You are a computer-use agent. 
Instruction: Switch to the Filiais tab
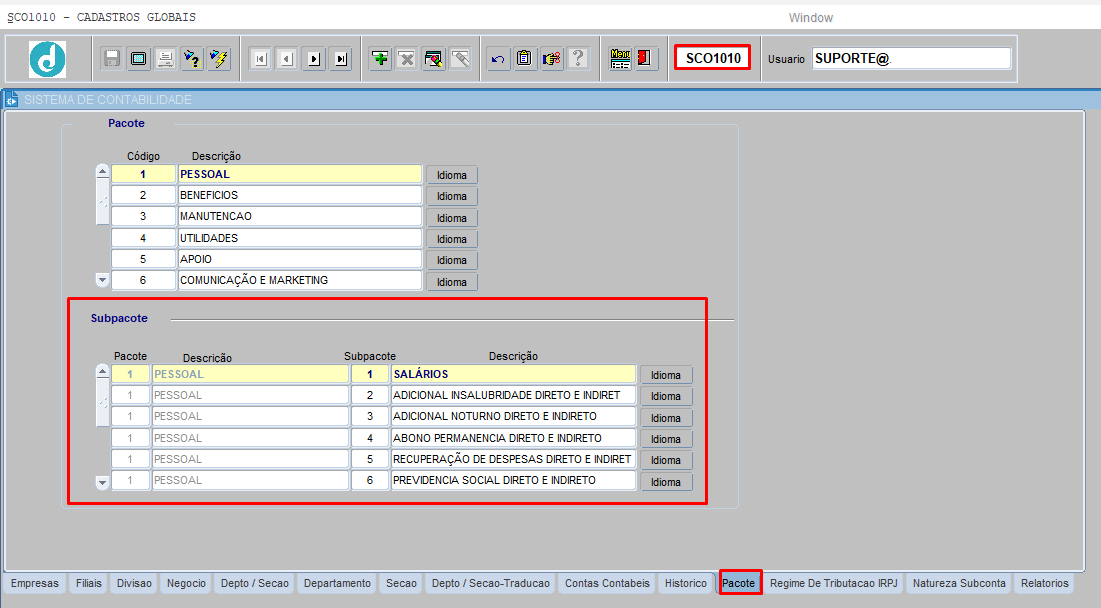(x=89, y=583)
